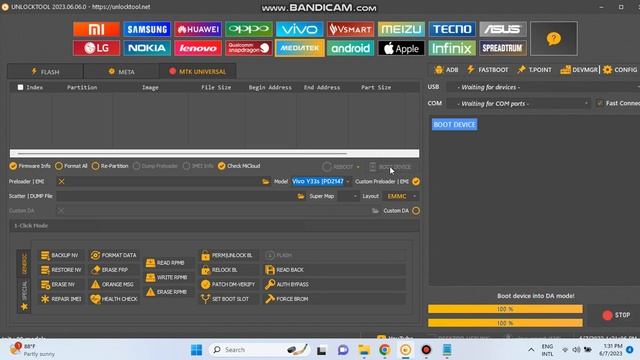The width and height of the screenshot is (640, 360).
Task: Select the Spreadtrum brand logo
Action: tap(503, 48)
